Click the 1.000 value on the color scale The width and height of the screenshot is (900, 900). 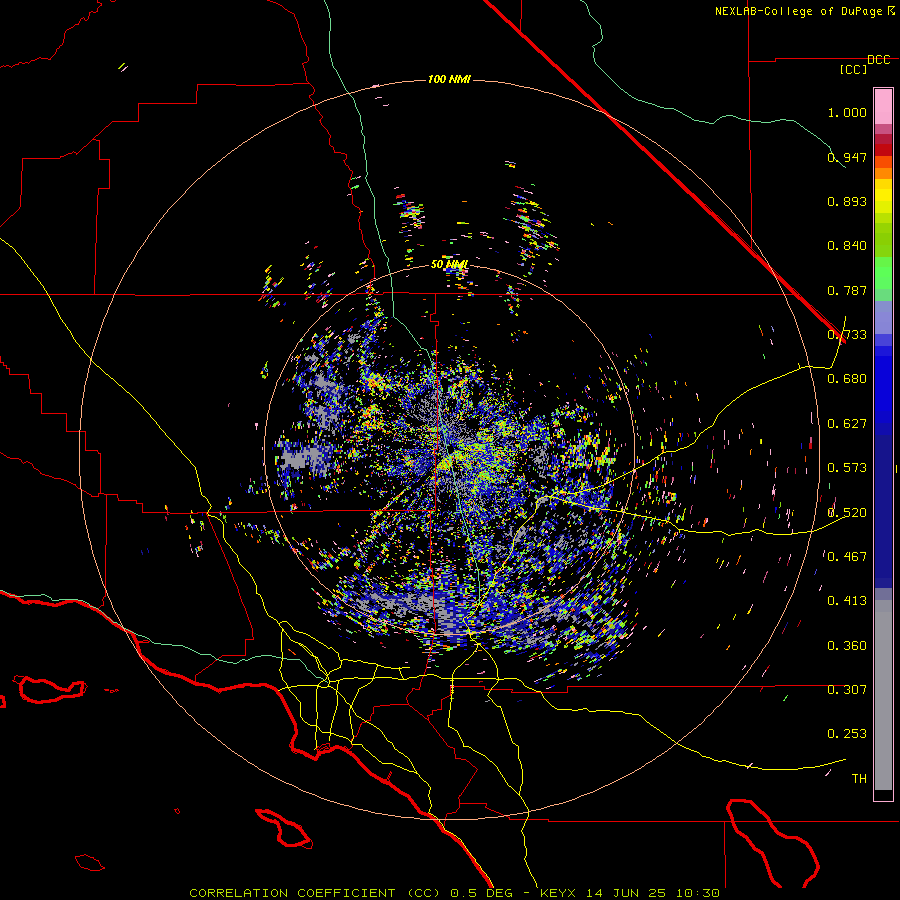(x=847, y=112)
